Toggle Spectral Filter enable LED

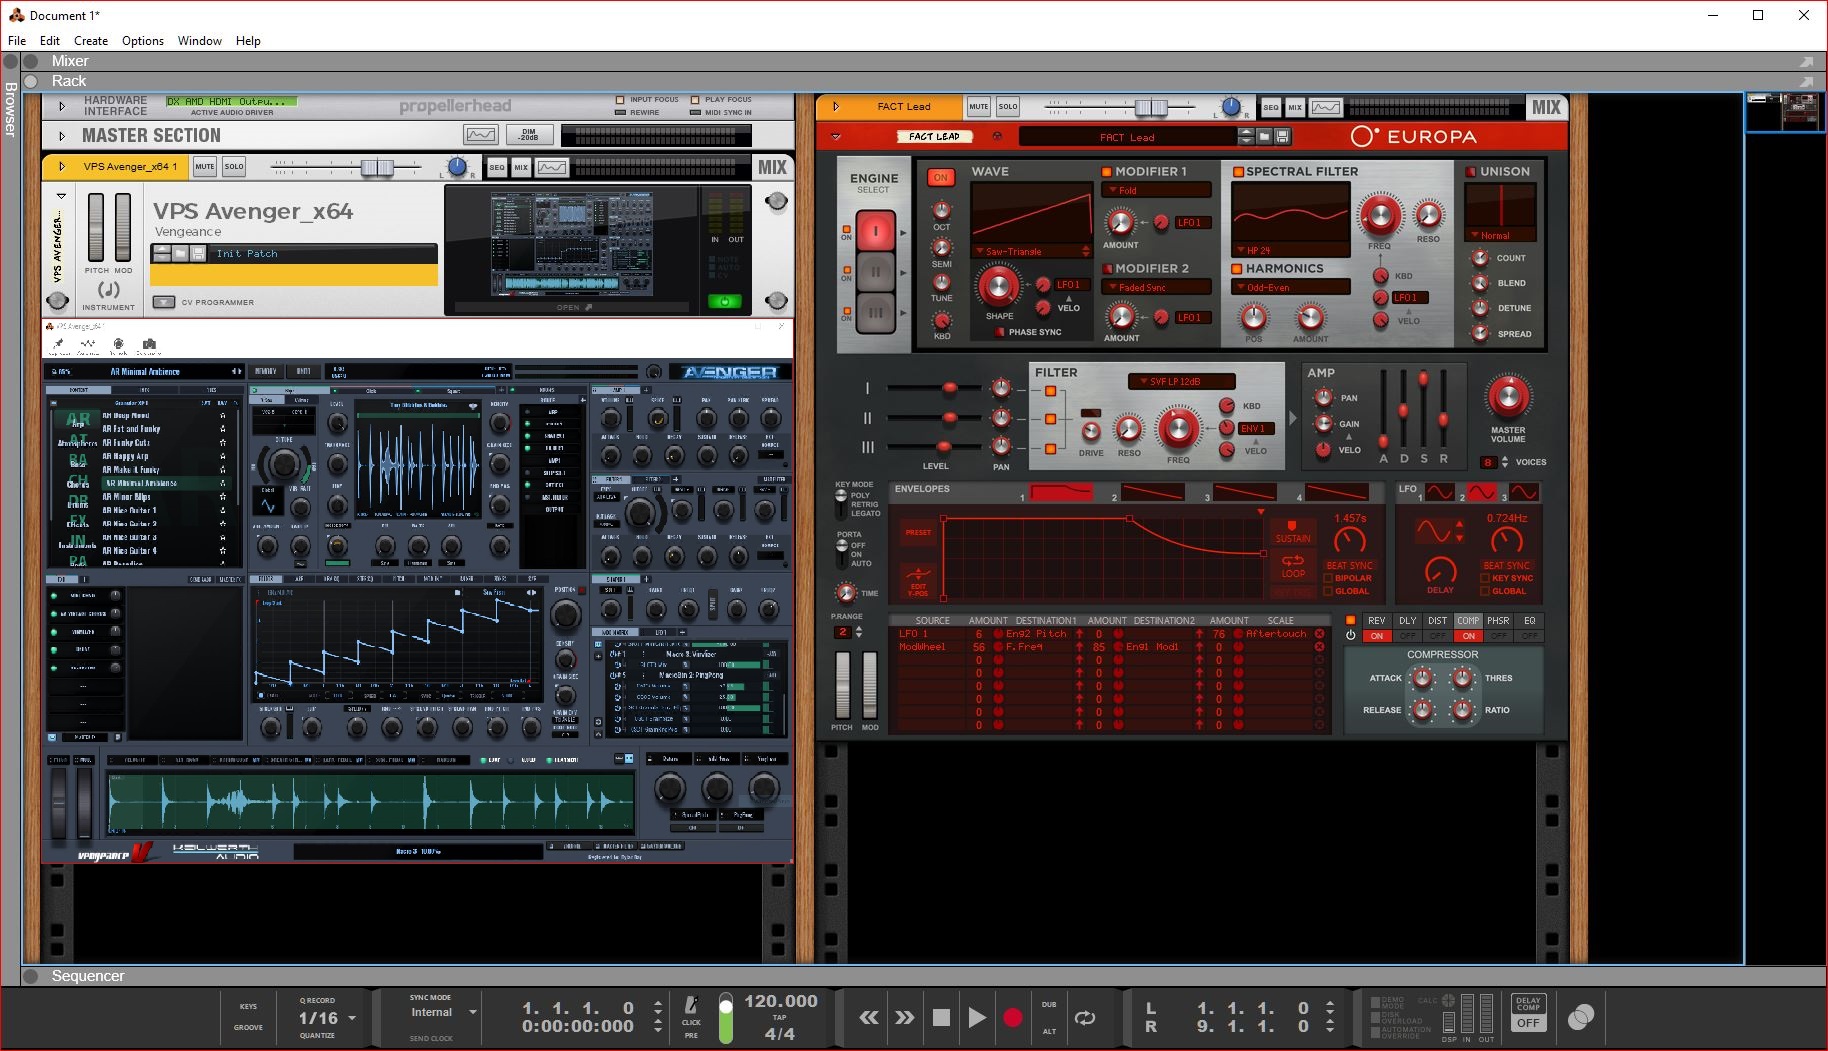coord(1238,172)
